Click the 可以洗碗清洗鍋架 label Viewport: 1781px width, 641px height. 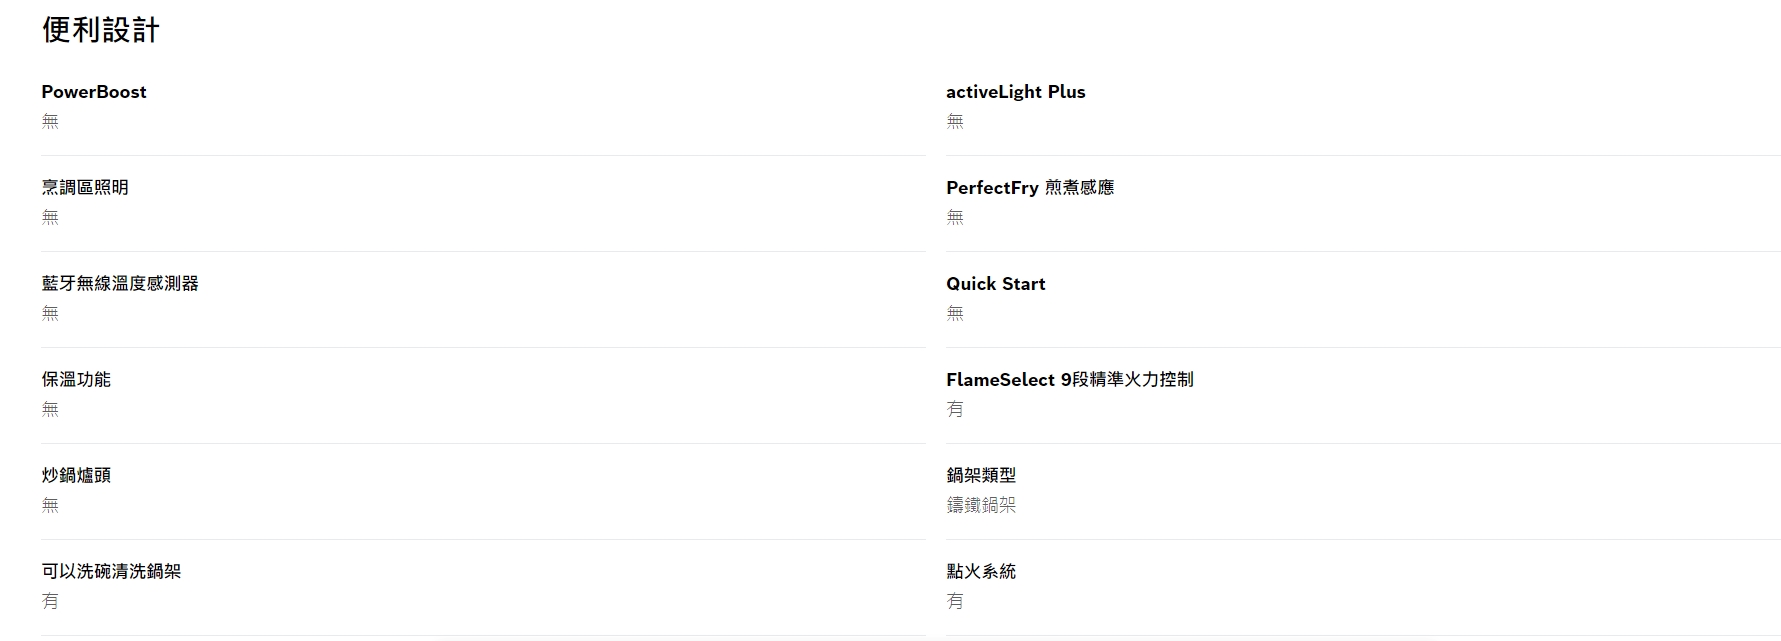[x=111, y=572]
